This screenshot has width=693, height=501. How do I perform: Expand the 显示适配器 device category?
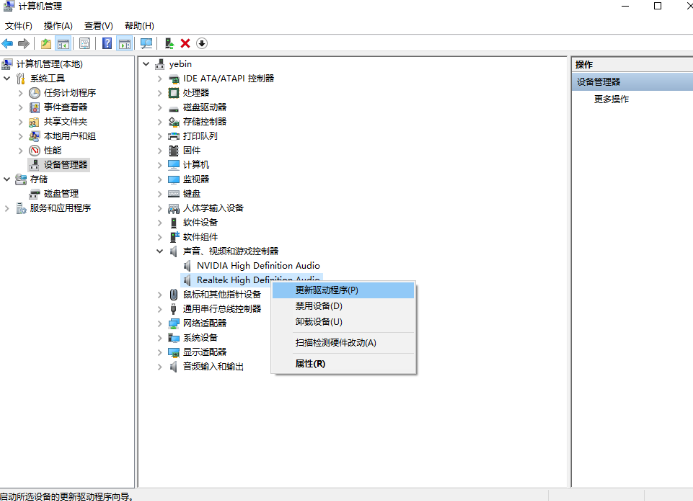pyautogui.click(x=160, y=352)
